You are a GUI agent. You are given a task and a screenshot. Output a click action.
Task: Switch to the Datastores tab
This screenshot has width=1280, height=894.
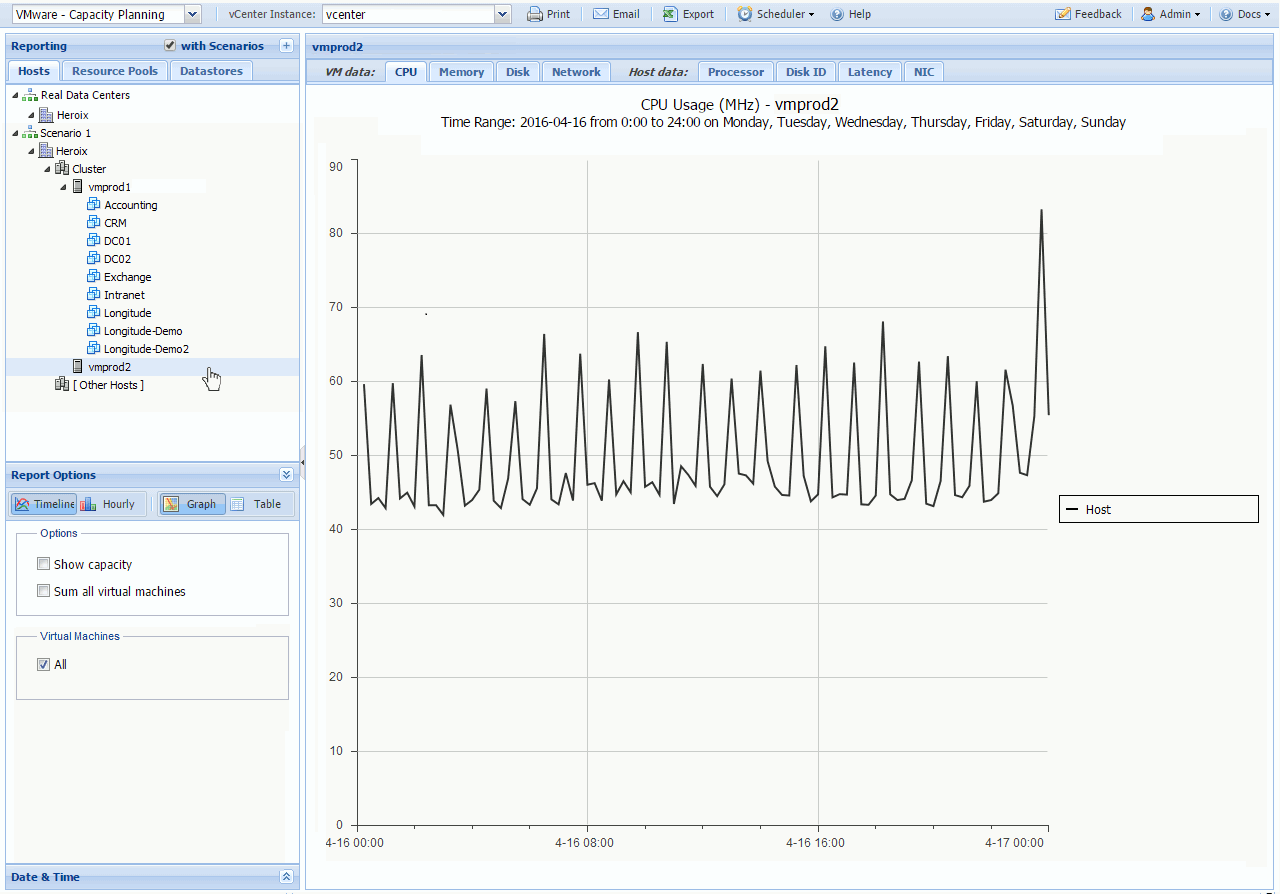click(x=211, y=71)
